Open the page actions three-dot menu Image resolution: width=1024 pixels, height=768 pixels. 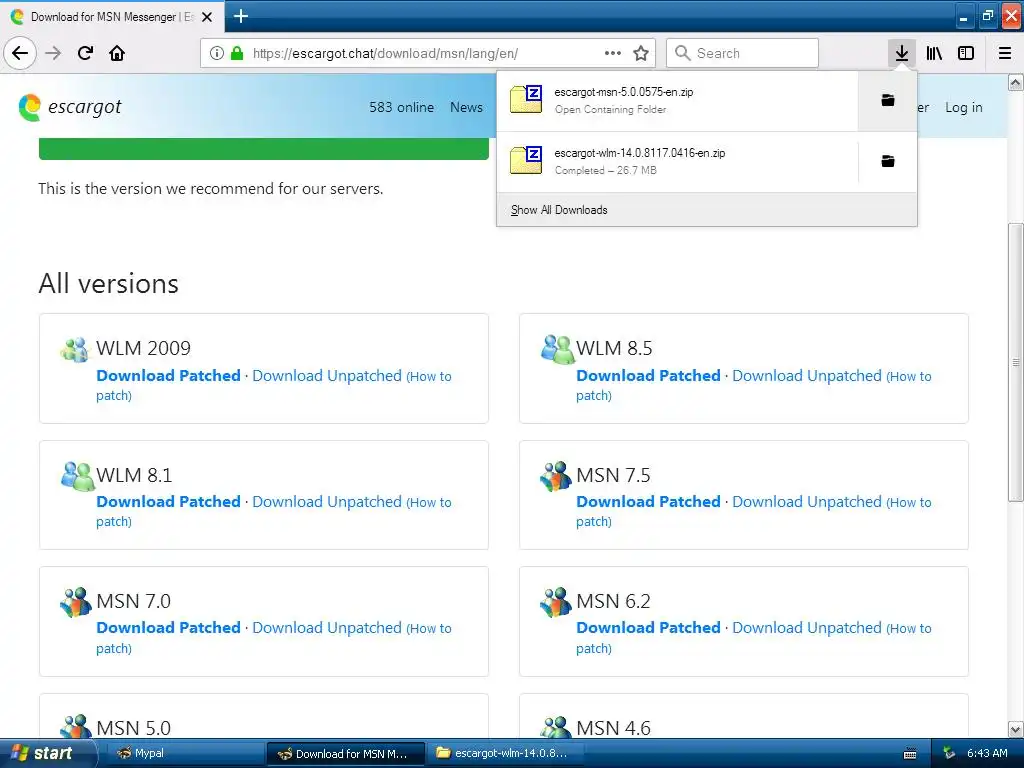coord(613,53)
